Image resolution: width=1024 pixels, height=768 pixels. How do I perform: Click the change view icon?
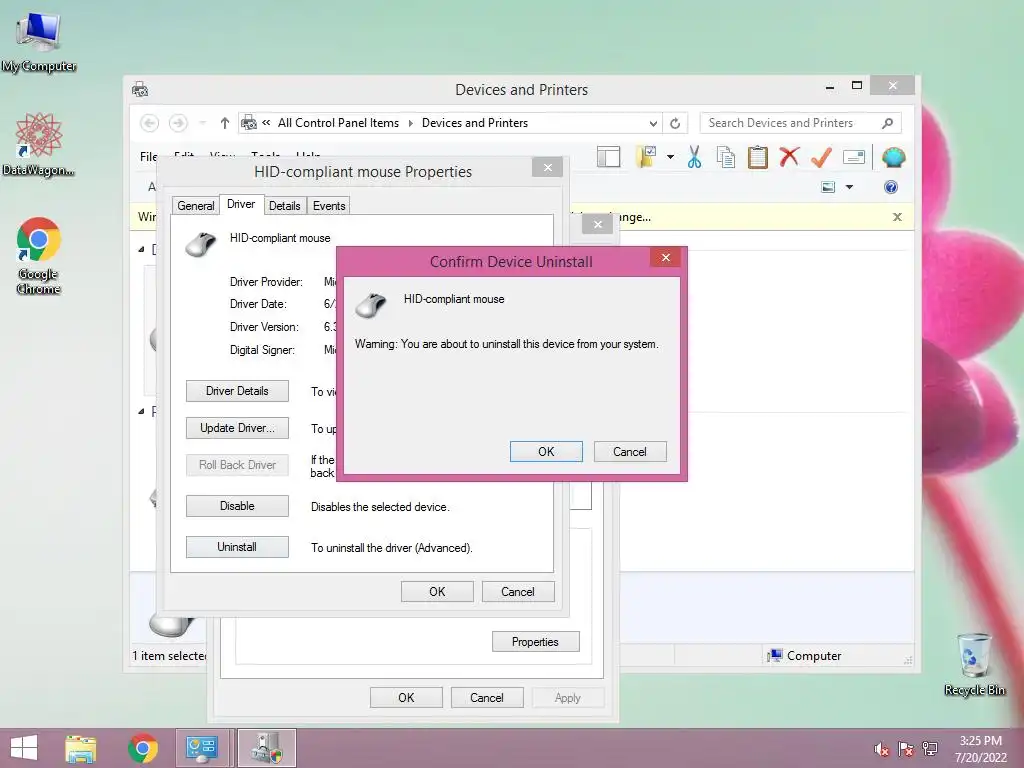tap(828, 187)
